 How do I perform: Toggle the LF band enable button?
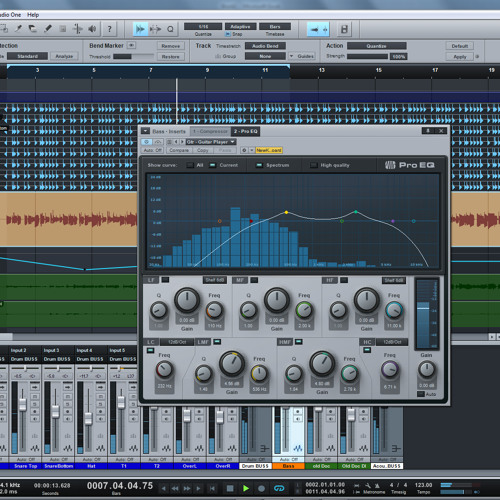[x=165, y=280]
